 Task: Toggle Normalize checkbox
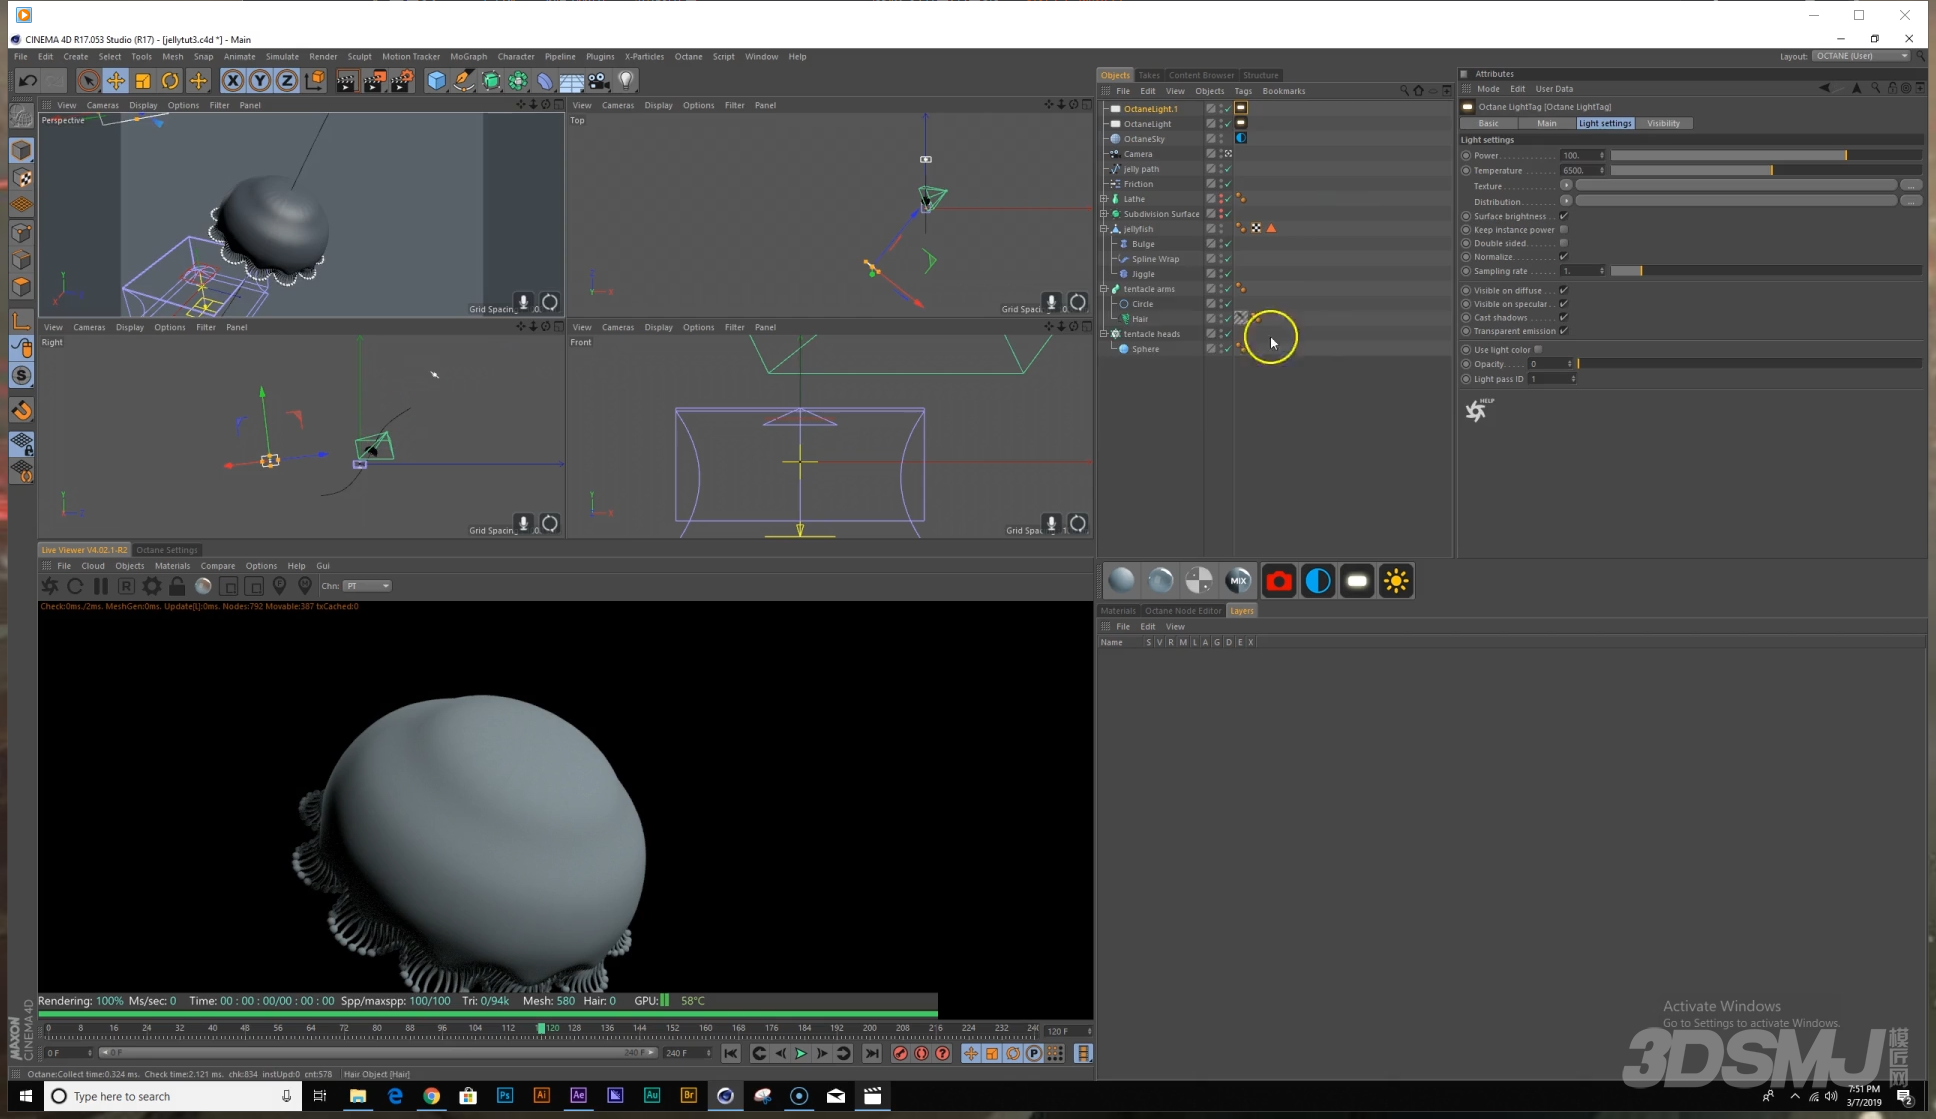pos(1564,257)
